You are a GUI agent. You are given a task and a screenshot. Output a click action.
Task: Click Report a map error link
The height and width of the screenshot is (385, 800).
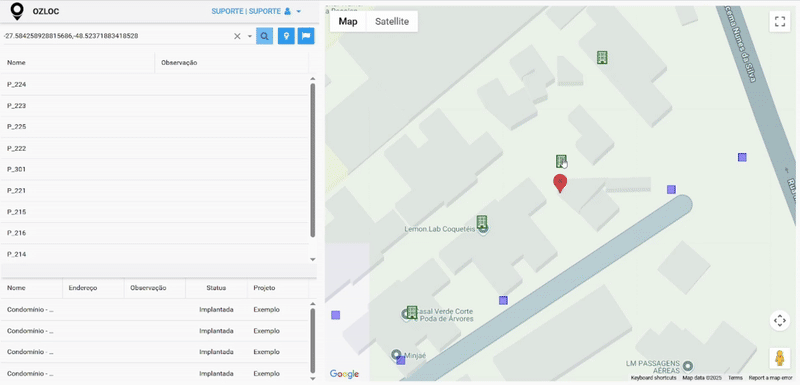770,378
